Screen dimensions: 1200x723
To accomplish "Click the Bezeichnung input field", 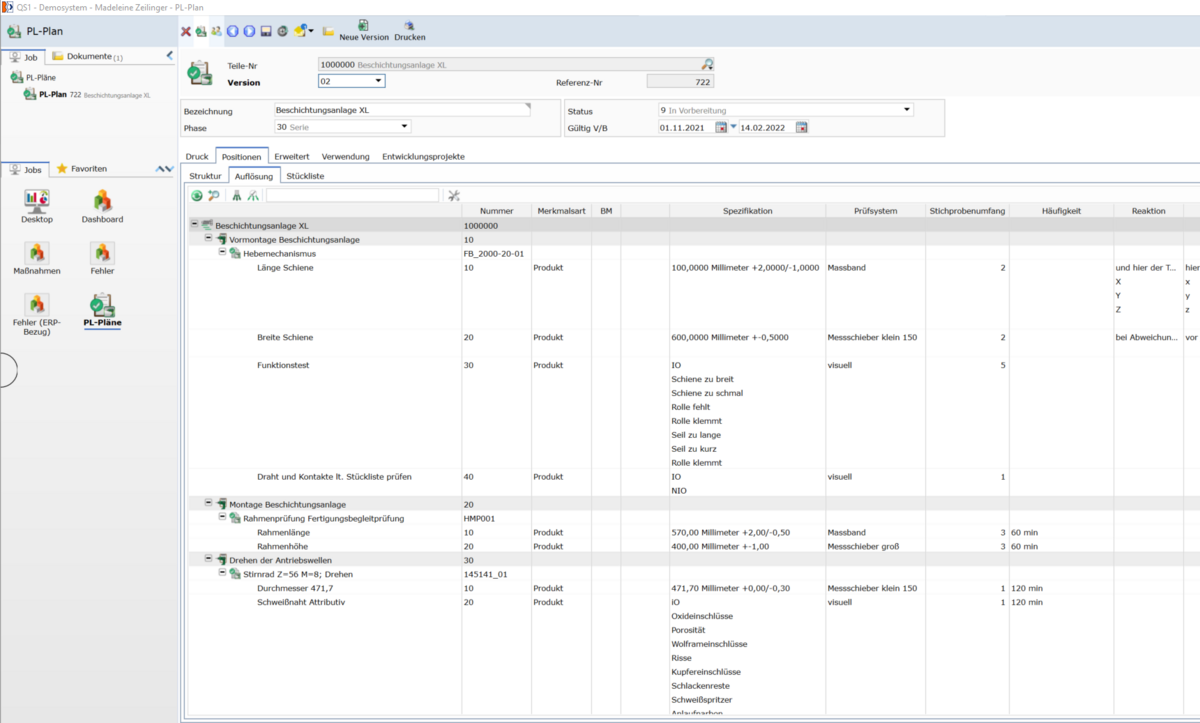I will coord(402,110).
